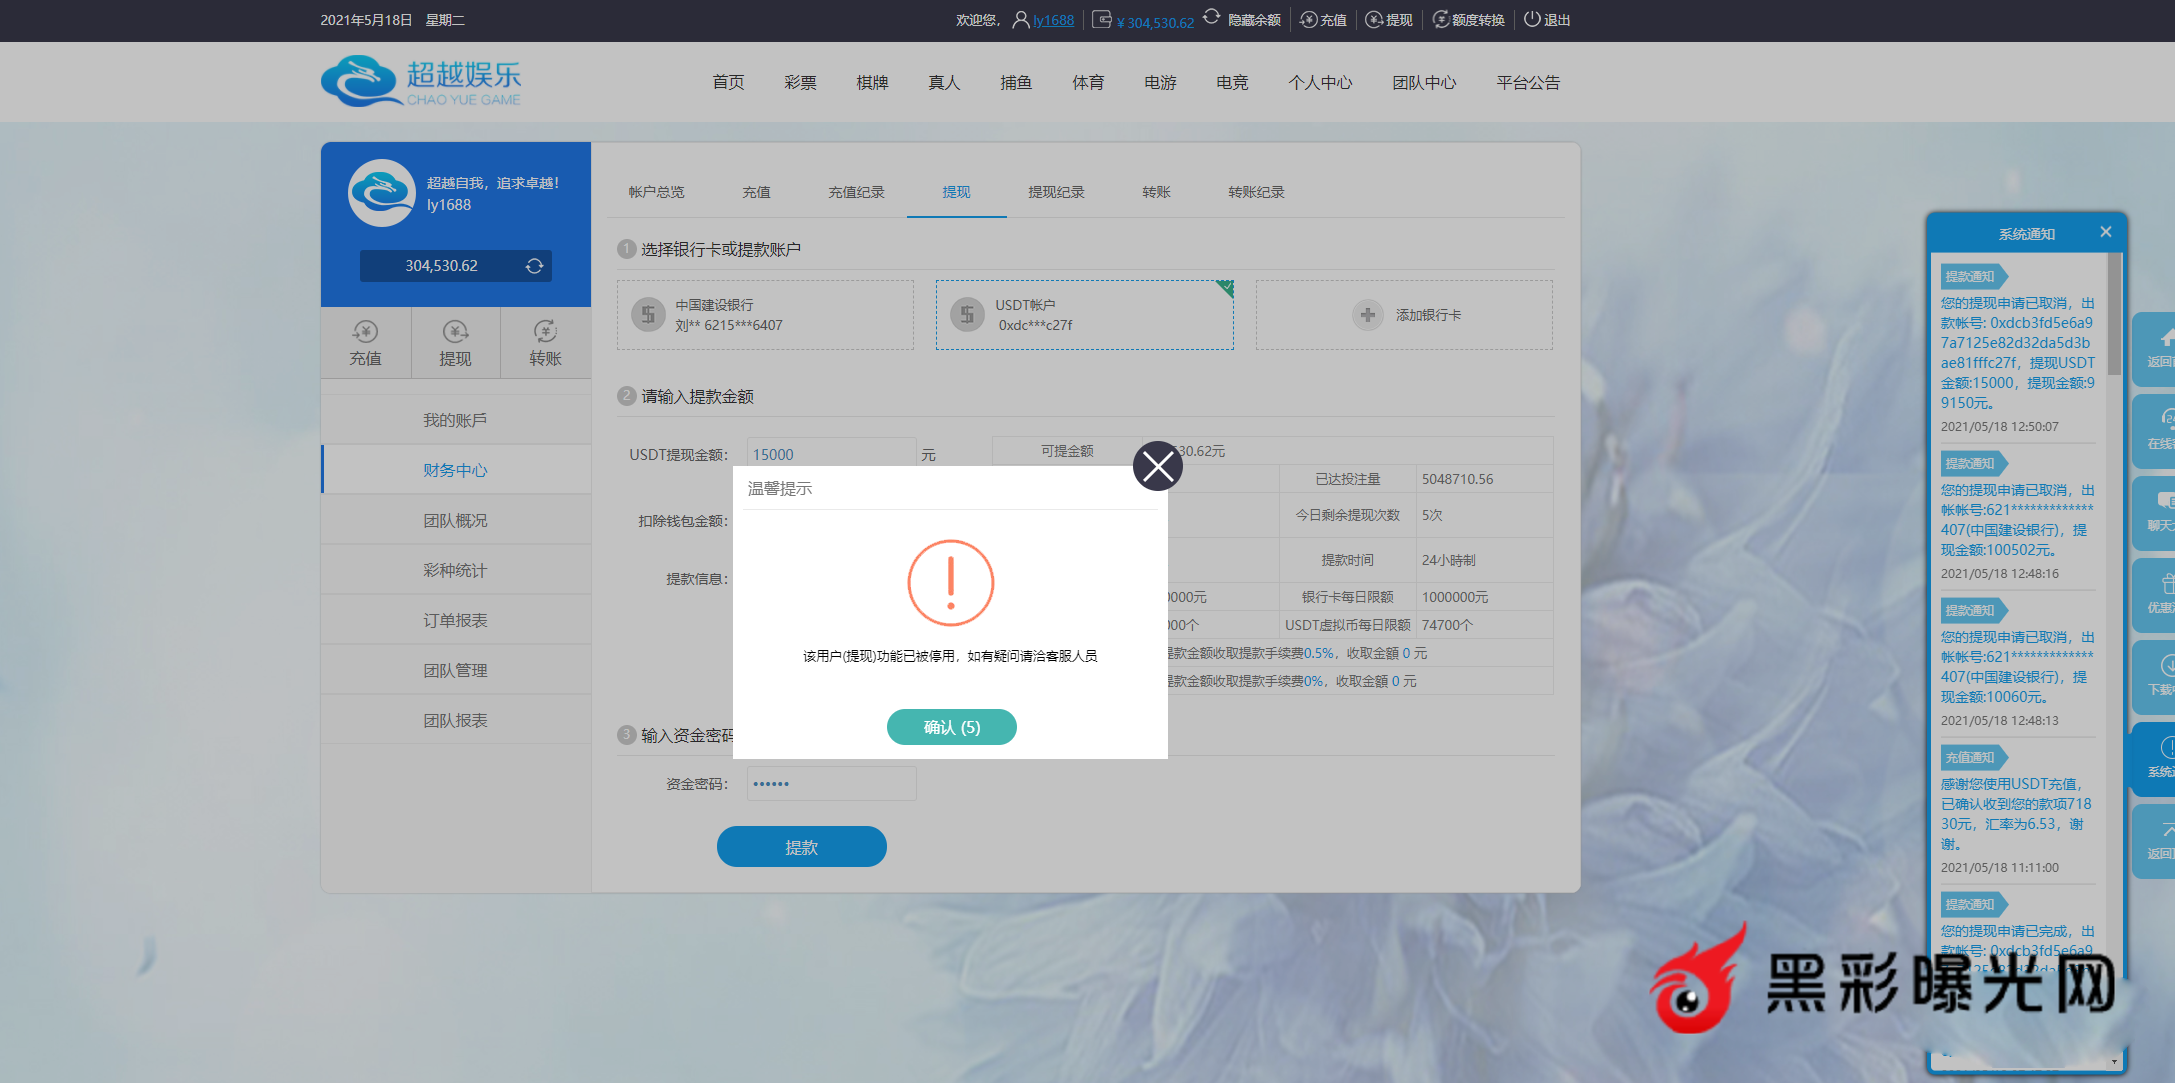Click the 退出 logout icon in the top bar

(x=1532, y=19)
